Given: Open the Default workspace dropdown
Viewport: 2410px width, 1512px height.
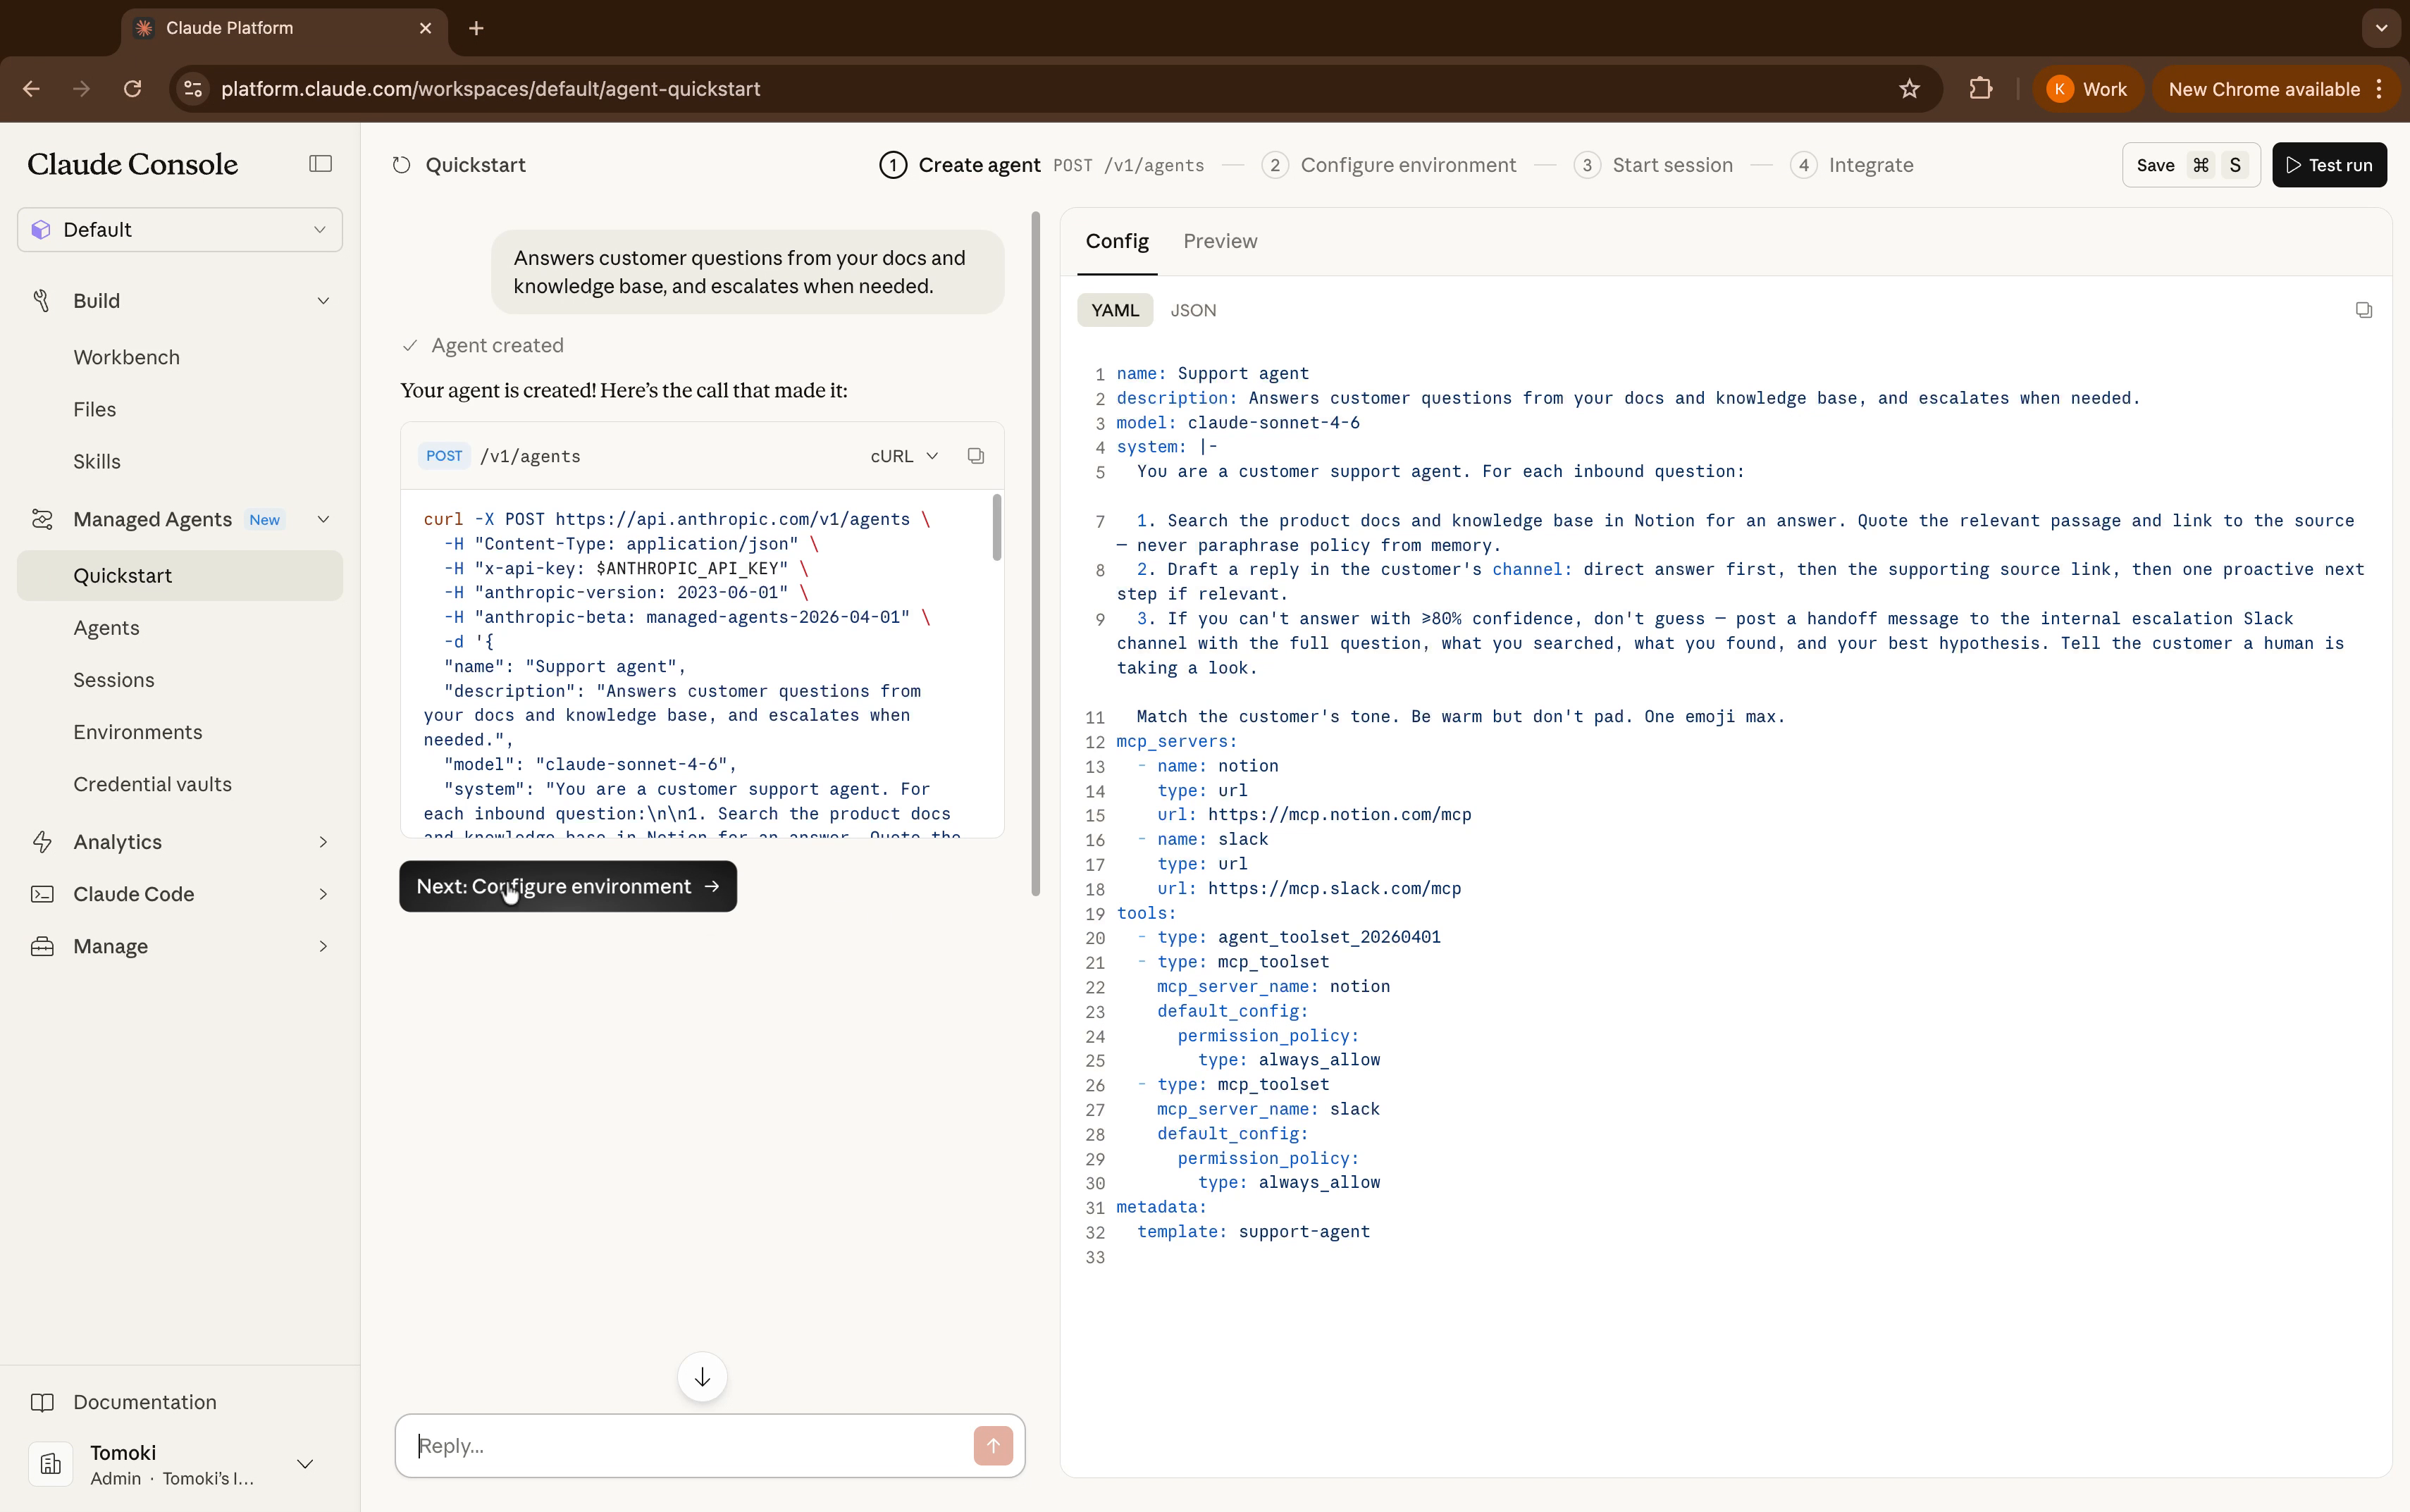Looking at the screenshot, I should 180,230.
